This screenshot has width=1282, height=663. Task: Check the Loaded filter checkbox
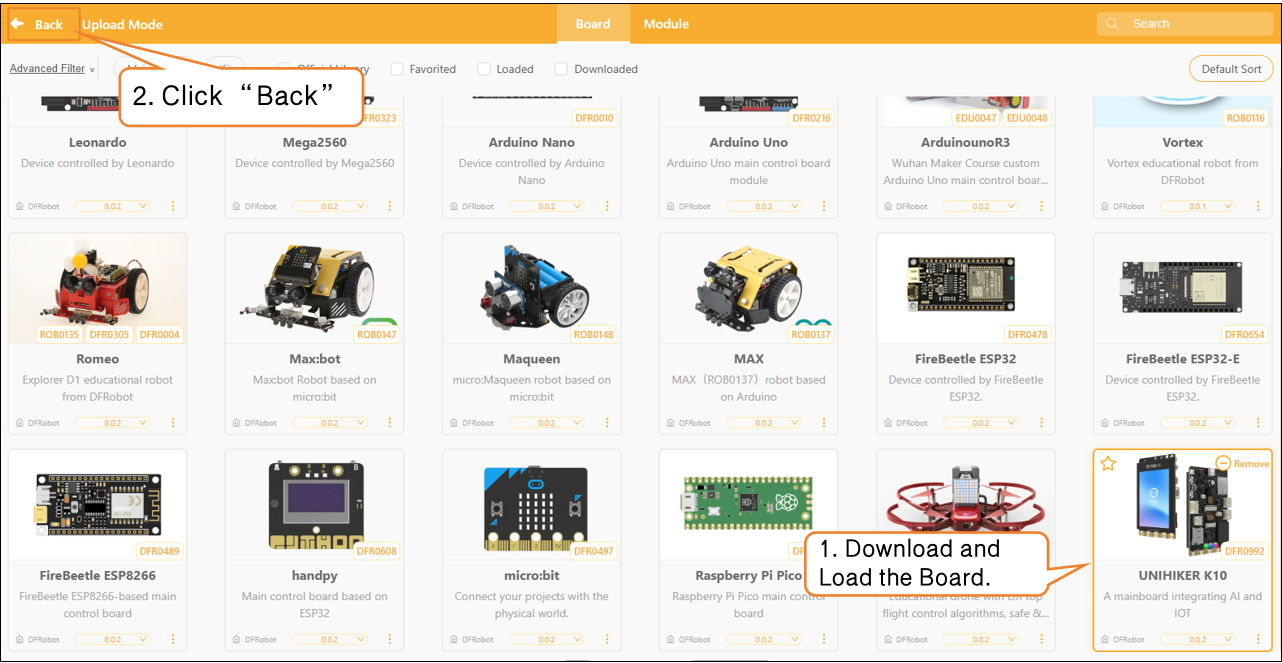(484, 69)
